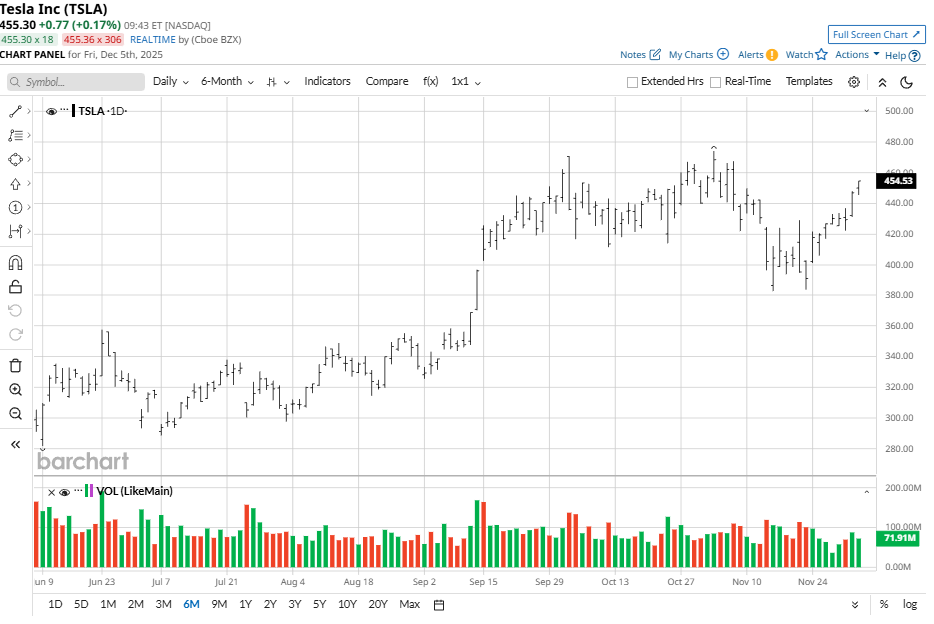Open the bar type chart style dropdown

[x=278, y=82]
